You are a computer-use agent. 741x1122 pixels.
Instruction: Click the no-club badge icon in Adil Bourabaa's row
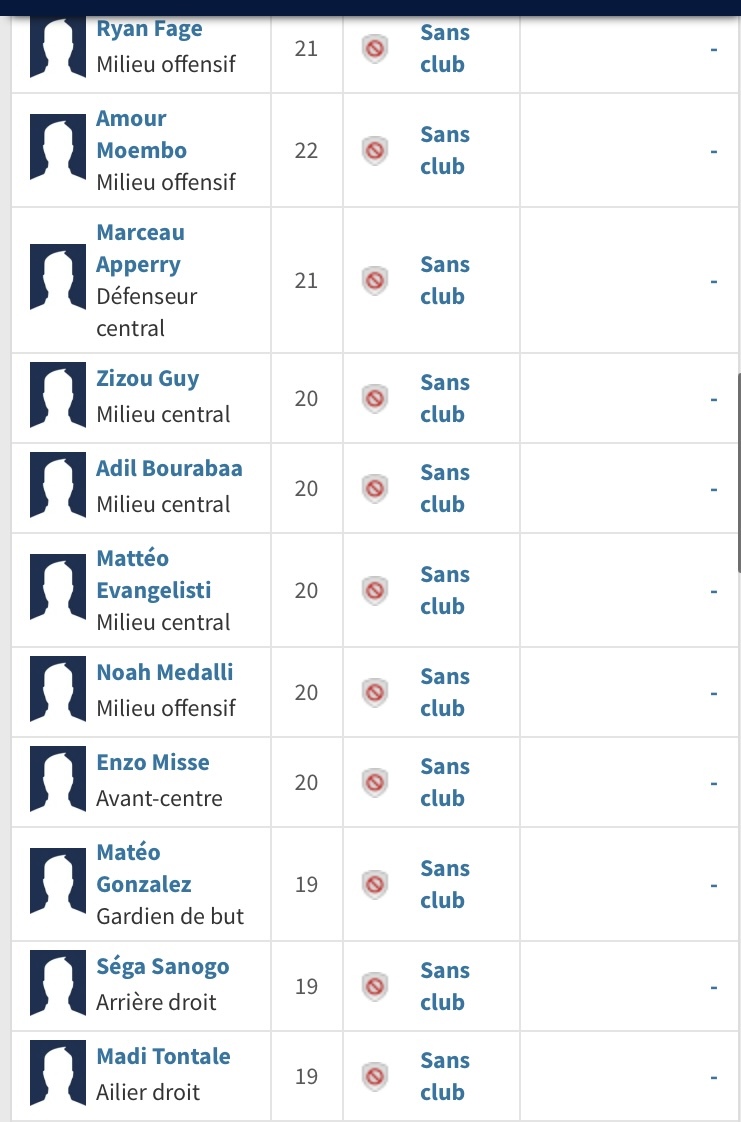tap(375, 489)
